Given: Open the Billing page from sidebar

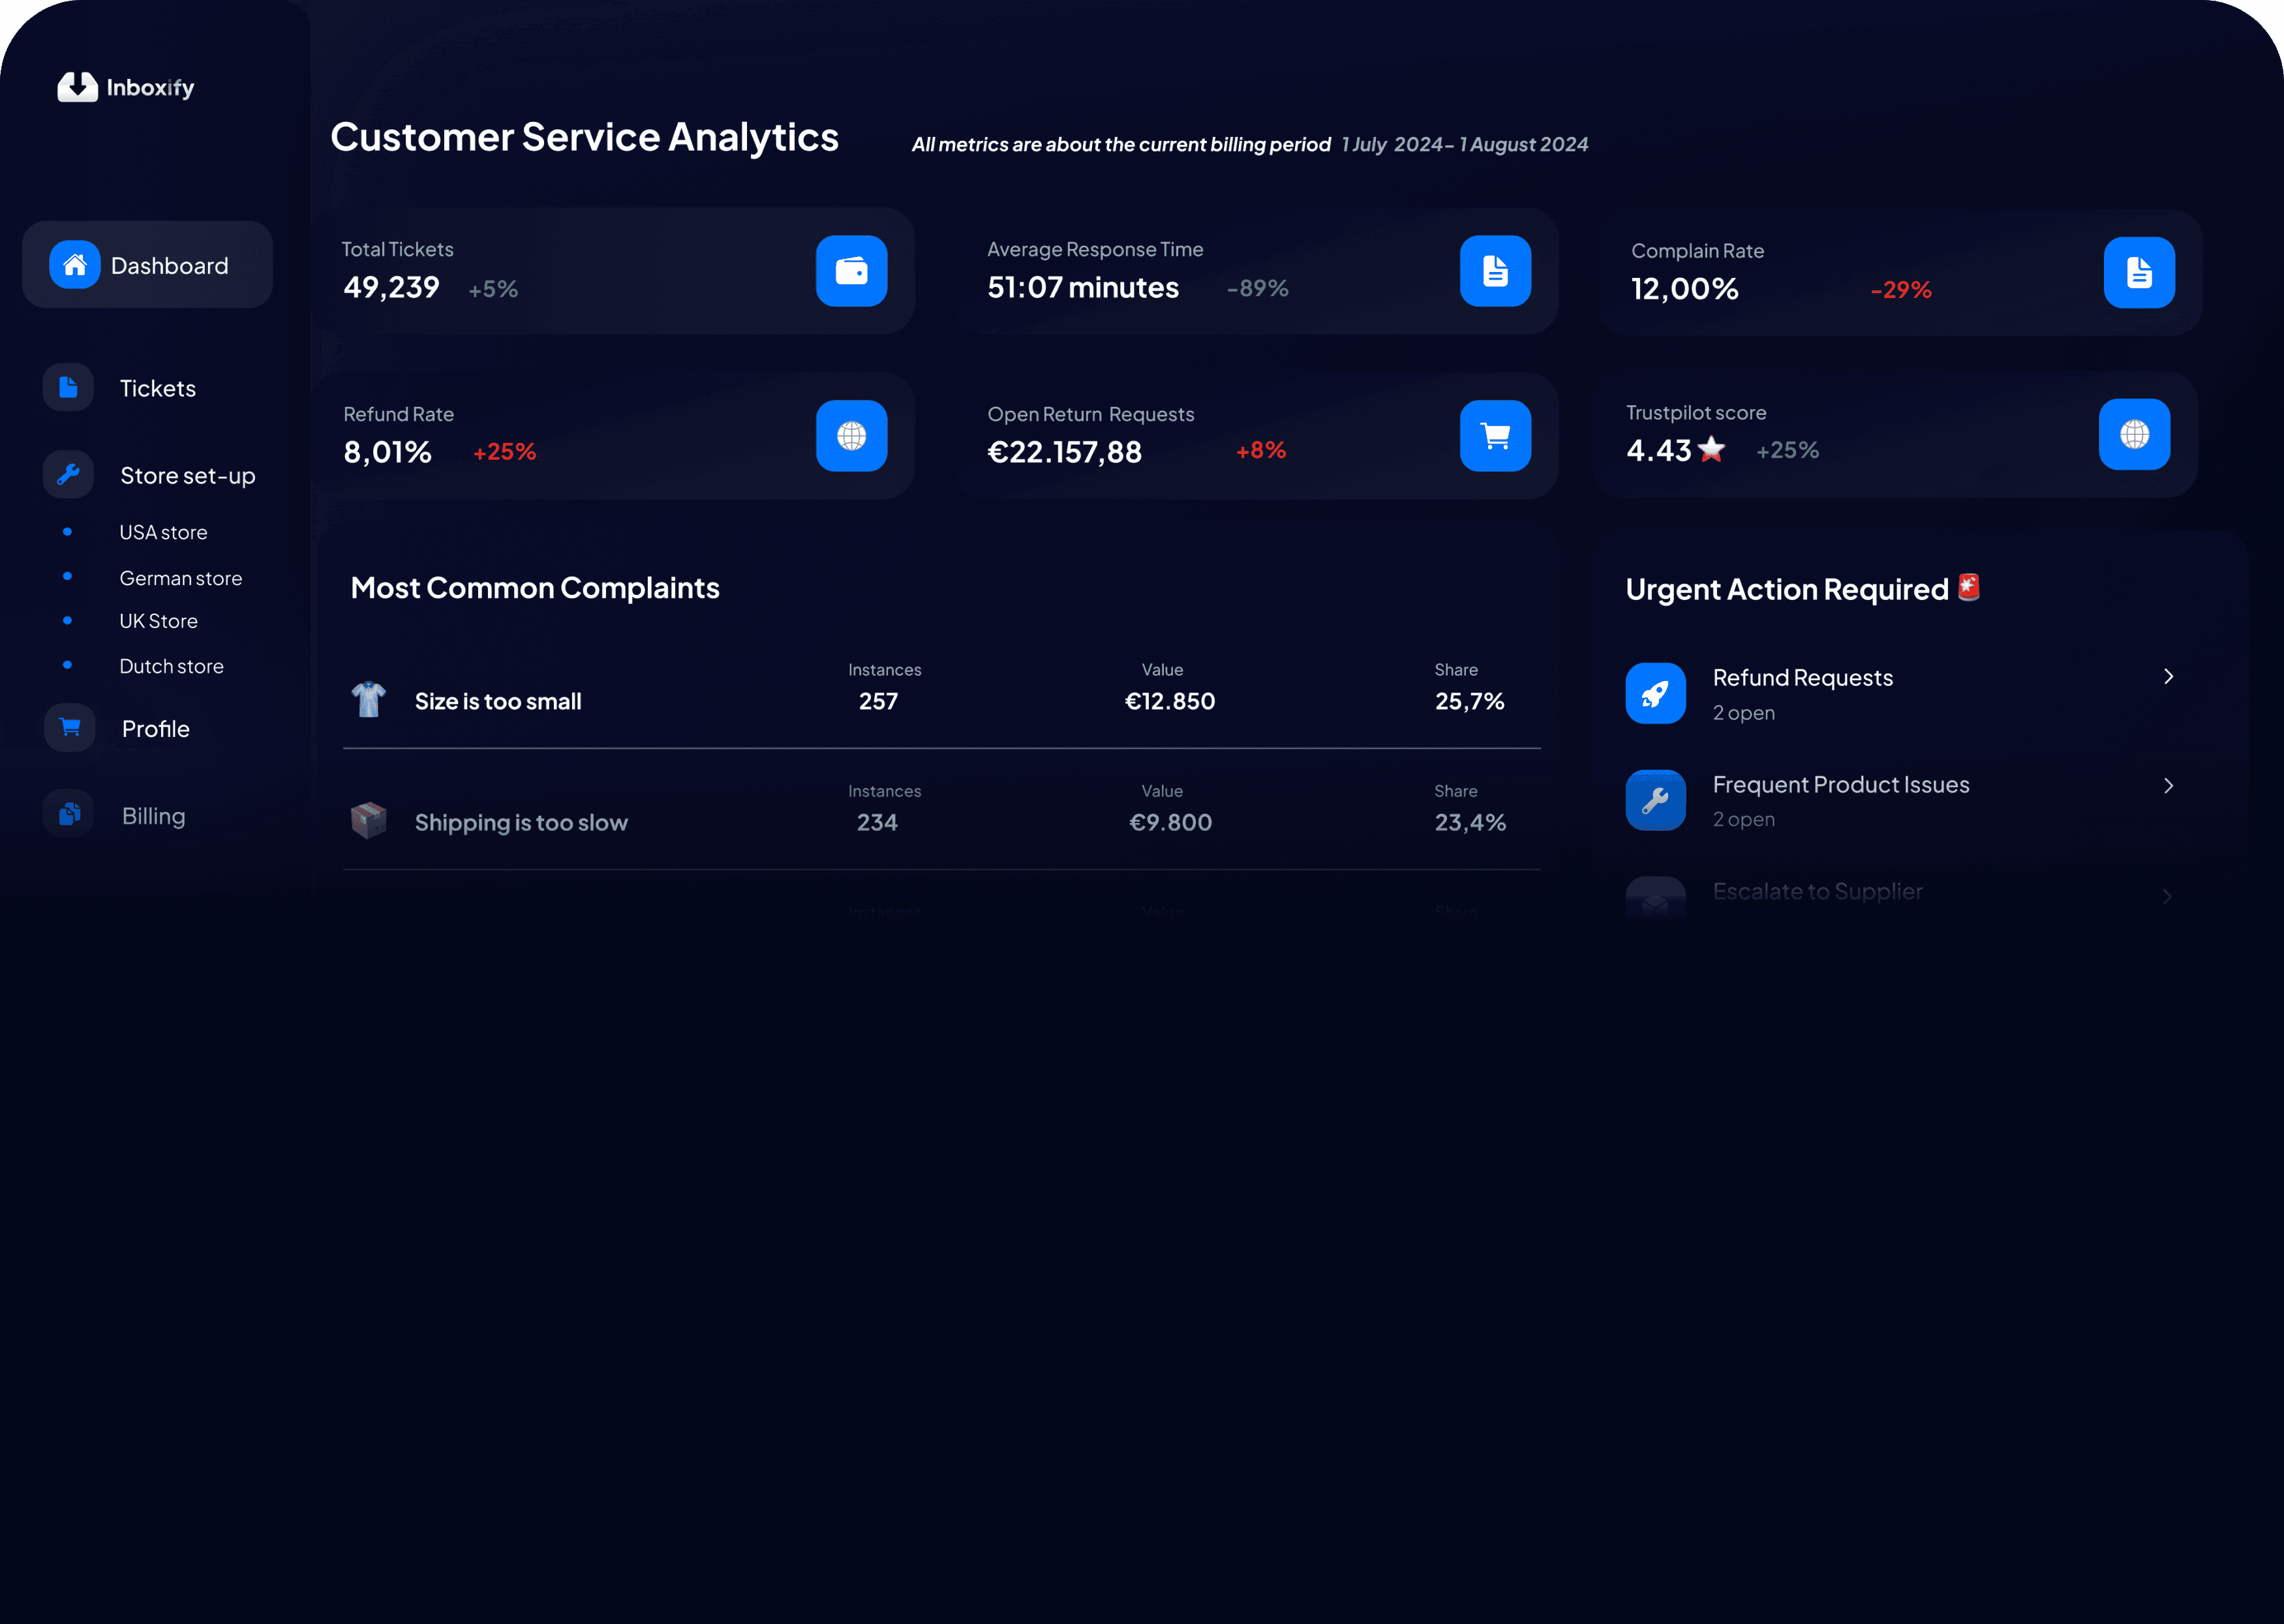Looking at the screenshot, I should tap(153, 816).
